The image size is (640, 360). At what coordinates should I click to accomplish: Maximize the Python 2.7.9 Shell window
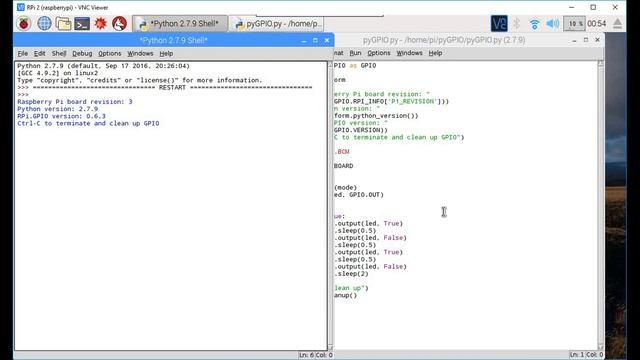[315, 40]
